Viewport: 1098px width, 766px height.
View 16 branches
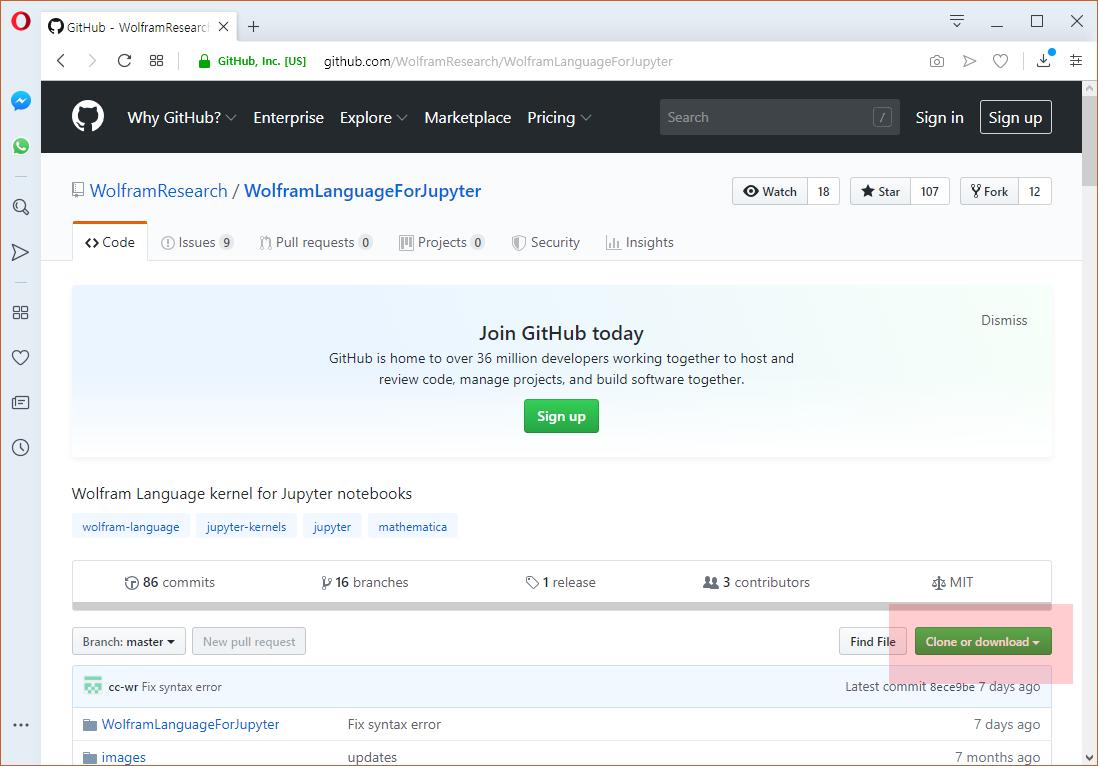[x=364, y=583]
